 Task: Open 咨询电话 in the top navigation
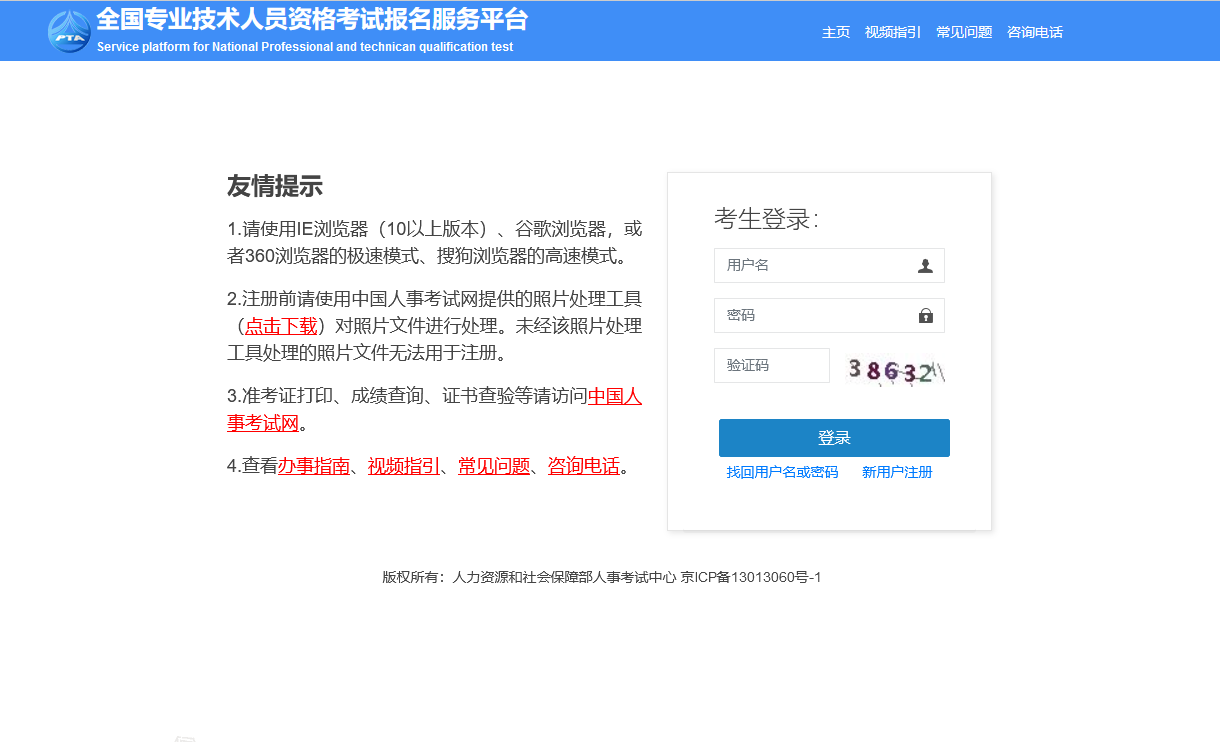1035,31
